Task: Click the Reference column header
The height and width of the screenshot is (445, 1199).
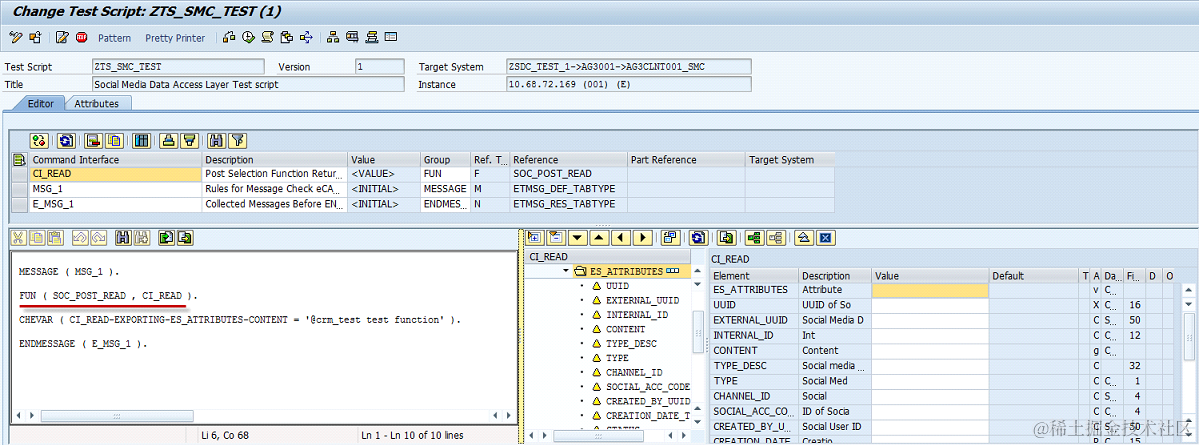Action: (568, 160)
